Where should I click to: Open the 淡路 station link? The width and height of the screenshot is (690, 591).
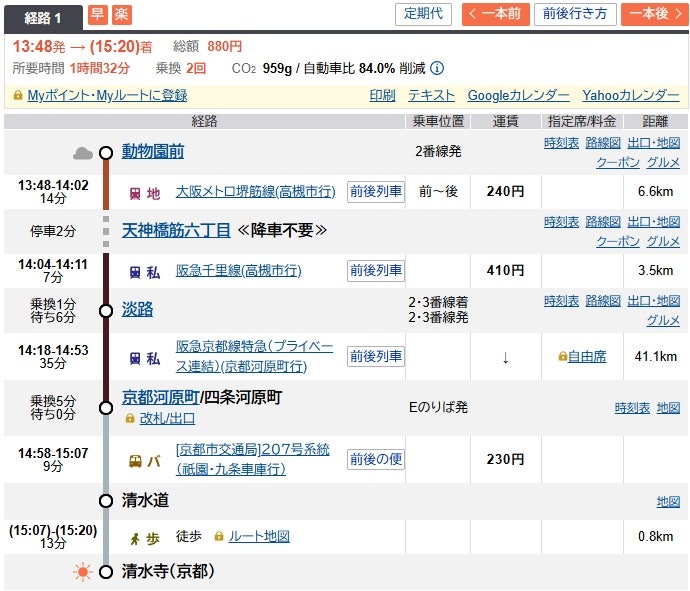tap(137, 310)
